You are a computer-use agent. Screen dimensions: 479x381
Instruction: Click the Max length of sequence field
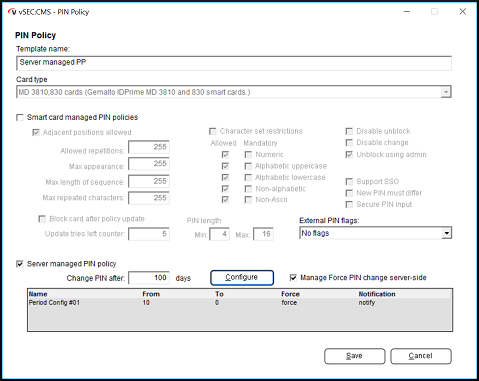[149, 181]
